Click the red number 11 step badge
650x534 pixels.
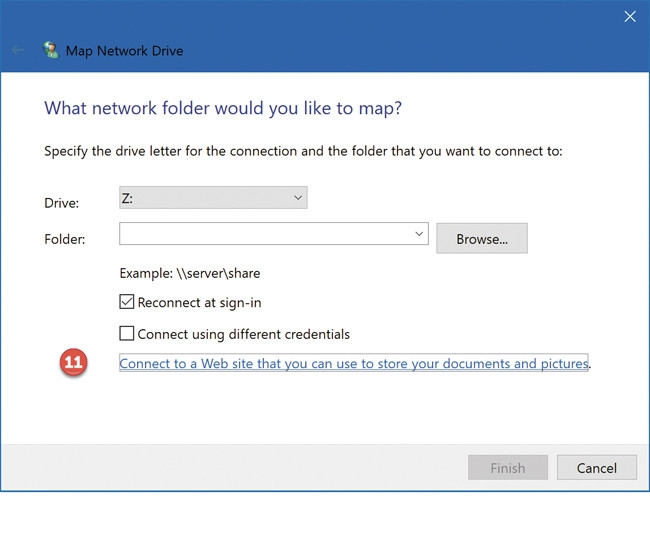(75, 363)
